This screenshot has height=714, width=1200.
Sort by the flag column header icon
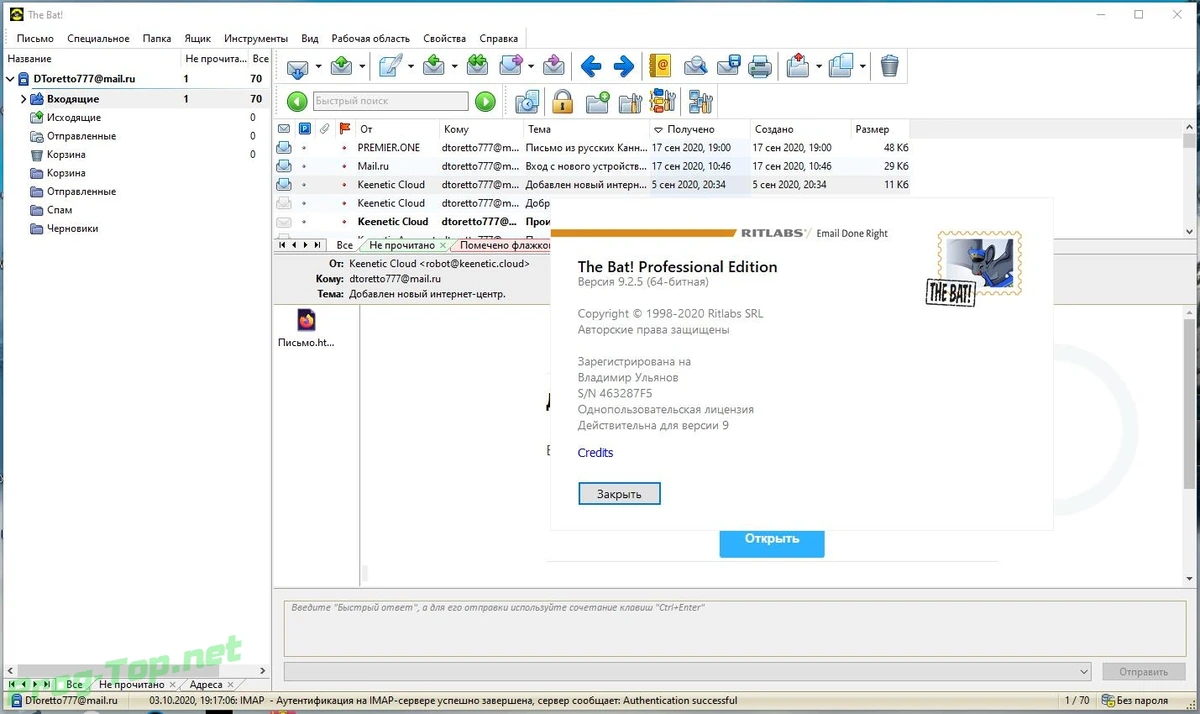(345, 129)
